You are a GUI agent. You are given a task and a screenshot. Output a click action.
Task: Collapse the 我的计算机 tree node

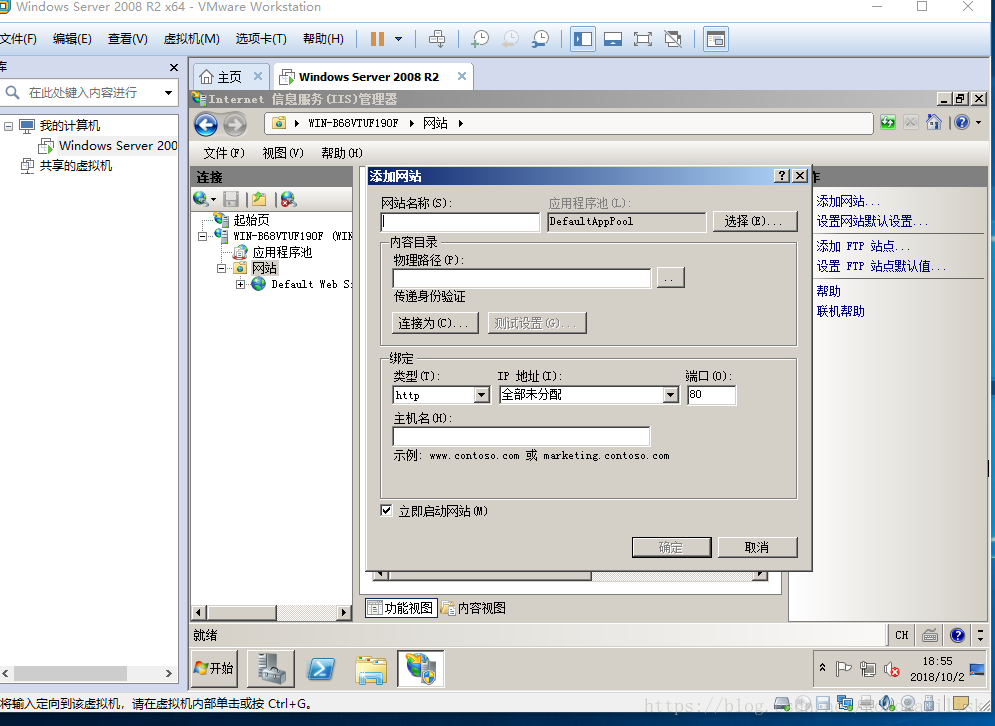pos(9,126)
